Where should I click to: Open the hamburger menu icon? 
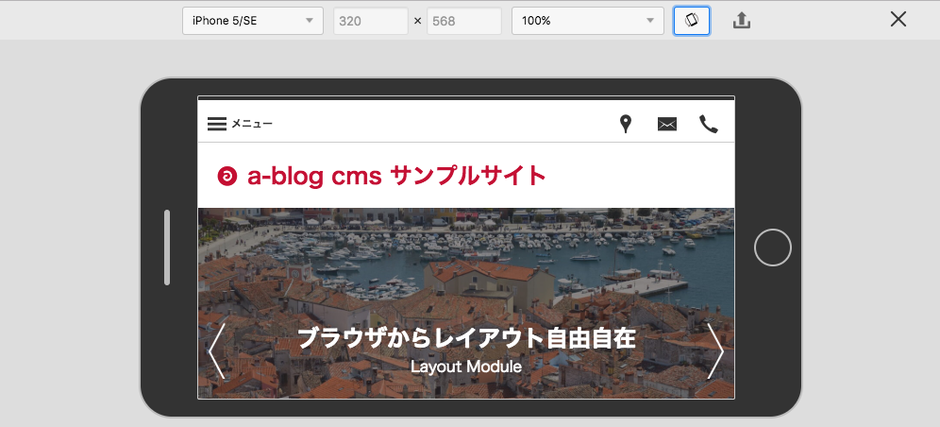216,124
